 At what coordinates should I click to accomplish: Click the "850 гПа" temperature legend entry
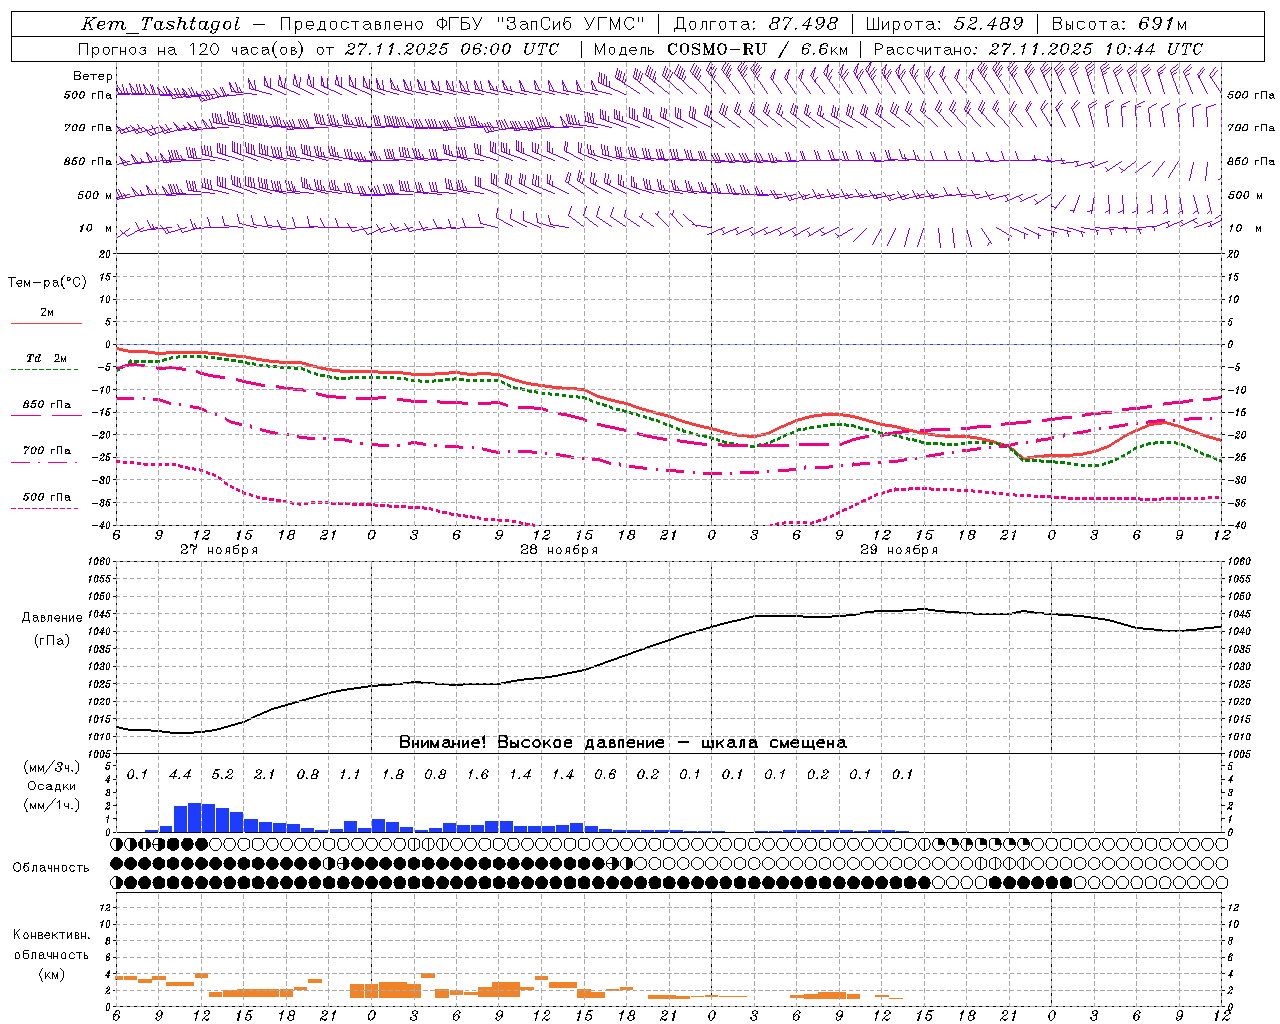[x=47, y=405]
